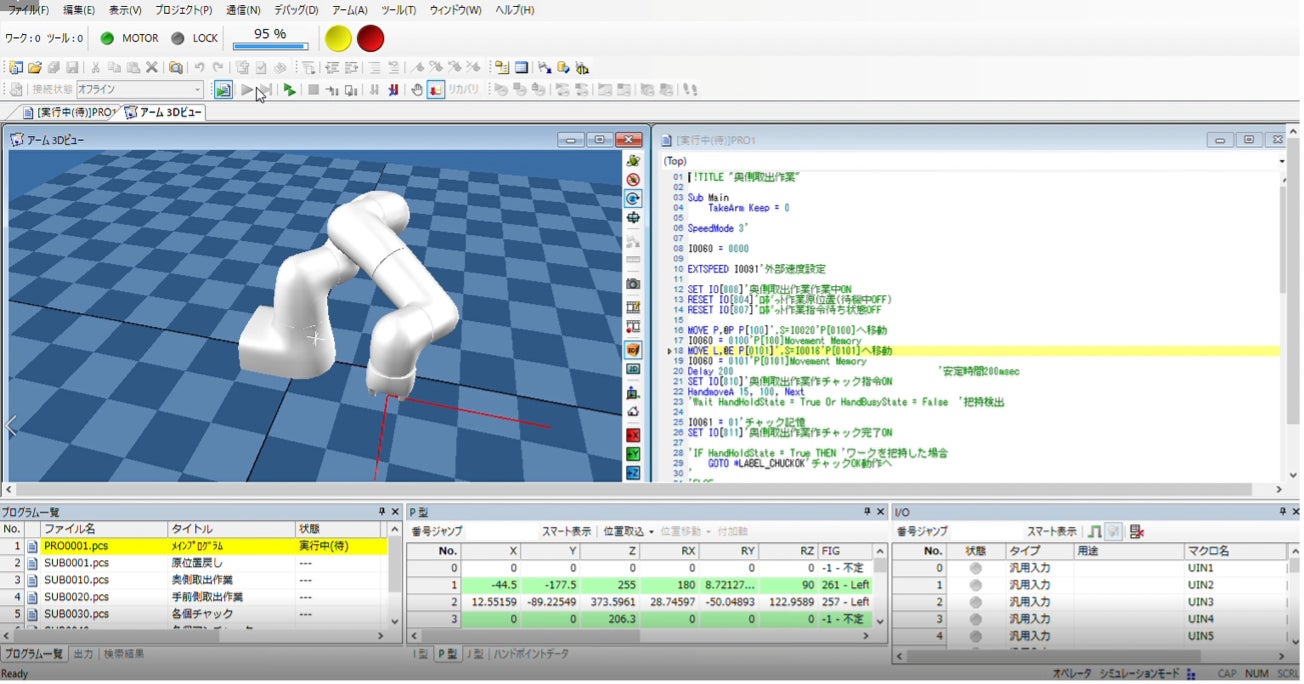
Task: Click the +Z axis view icon
Action: (633, 473)
